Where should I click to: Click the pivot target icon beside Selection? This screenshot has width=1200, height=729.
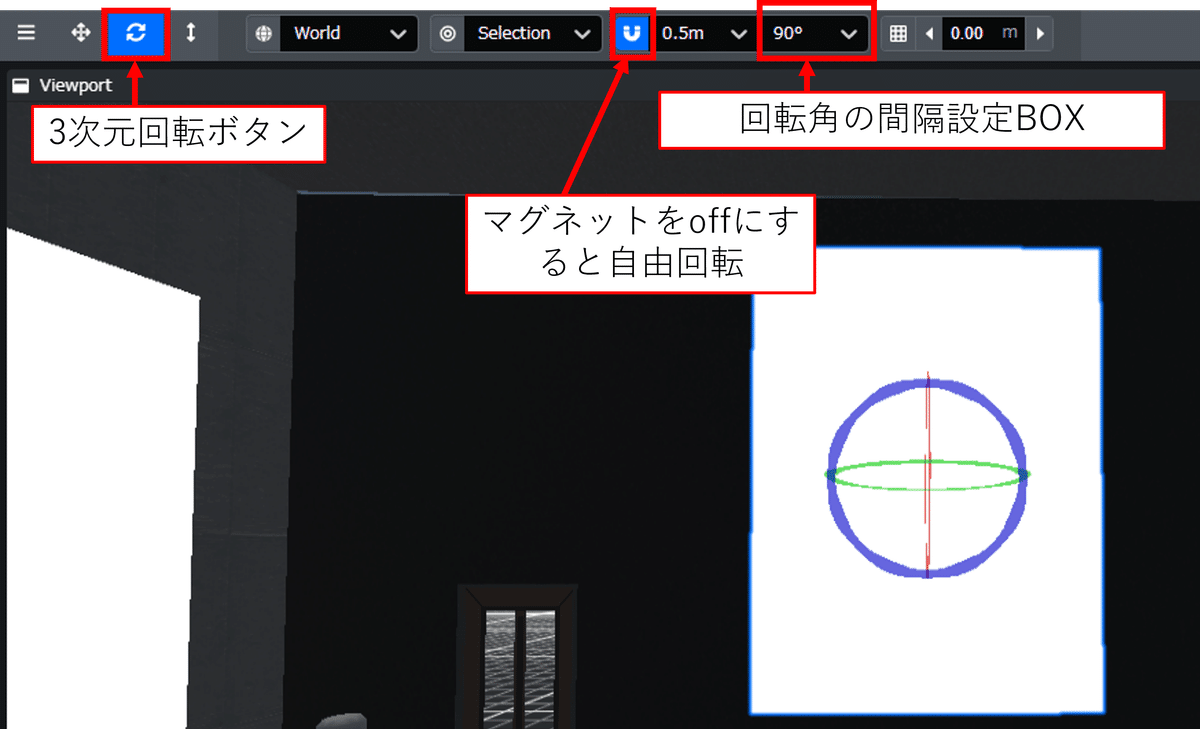tap(448, 33)
